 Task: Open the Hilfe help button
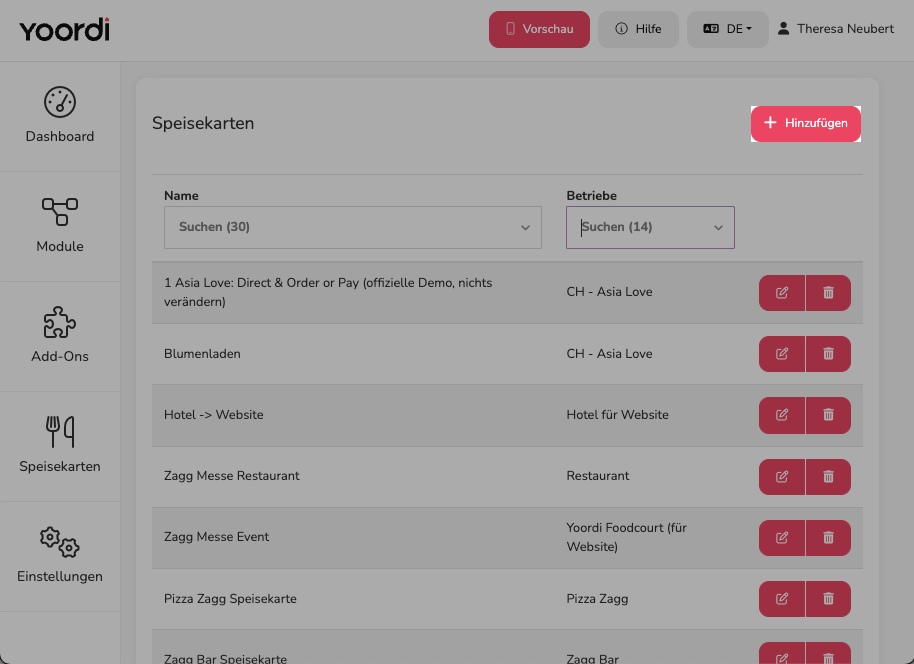point(638,29)
